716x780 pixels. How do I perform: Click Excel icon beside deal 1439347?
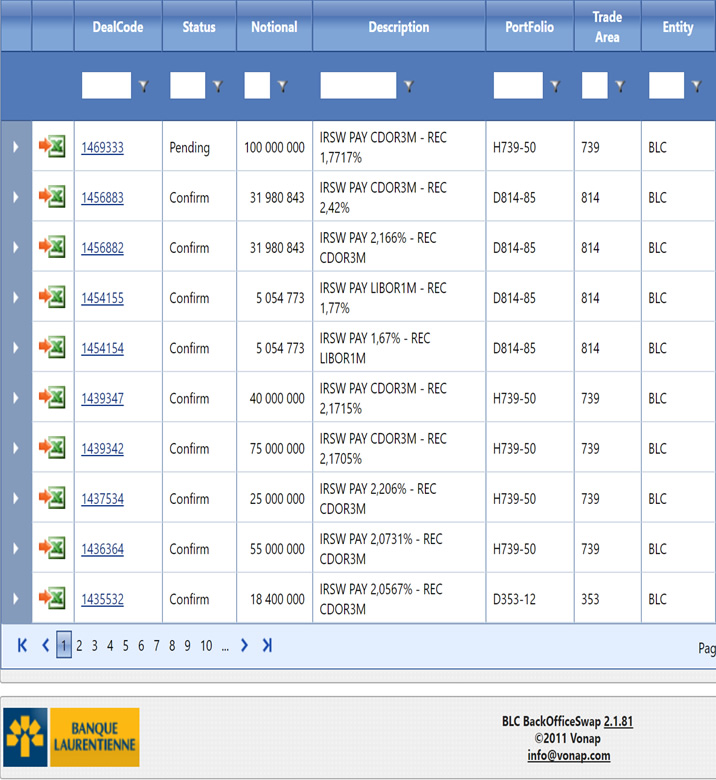click(52, 397)
